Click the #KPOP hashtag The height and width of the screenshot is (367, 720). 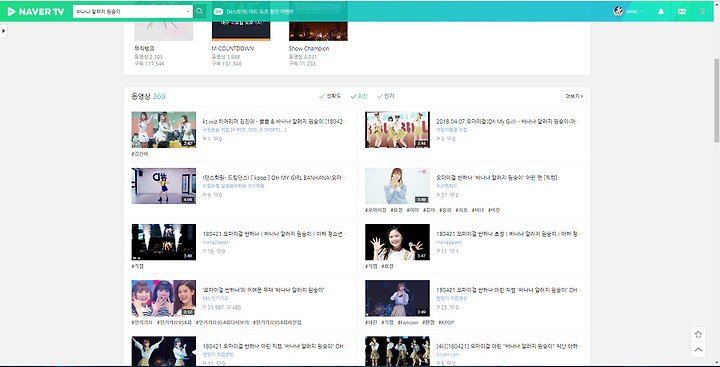[x=446, y=322]
